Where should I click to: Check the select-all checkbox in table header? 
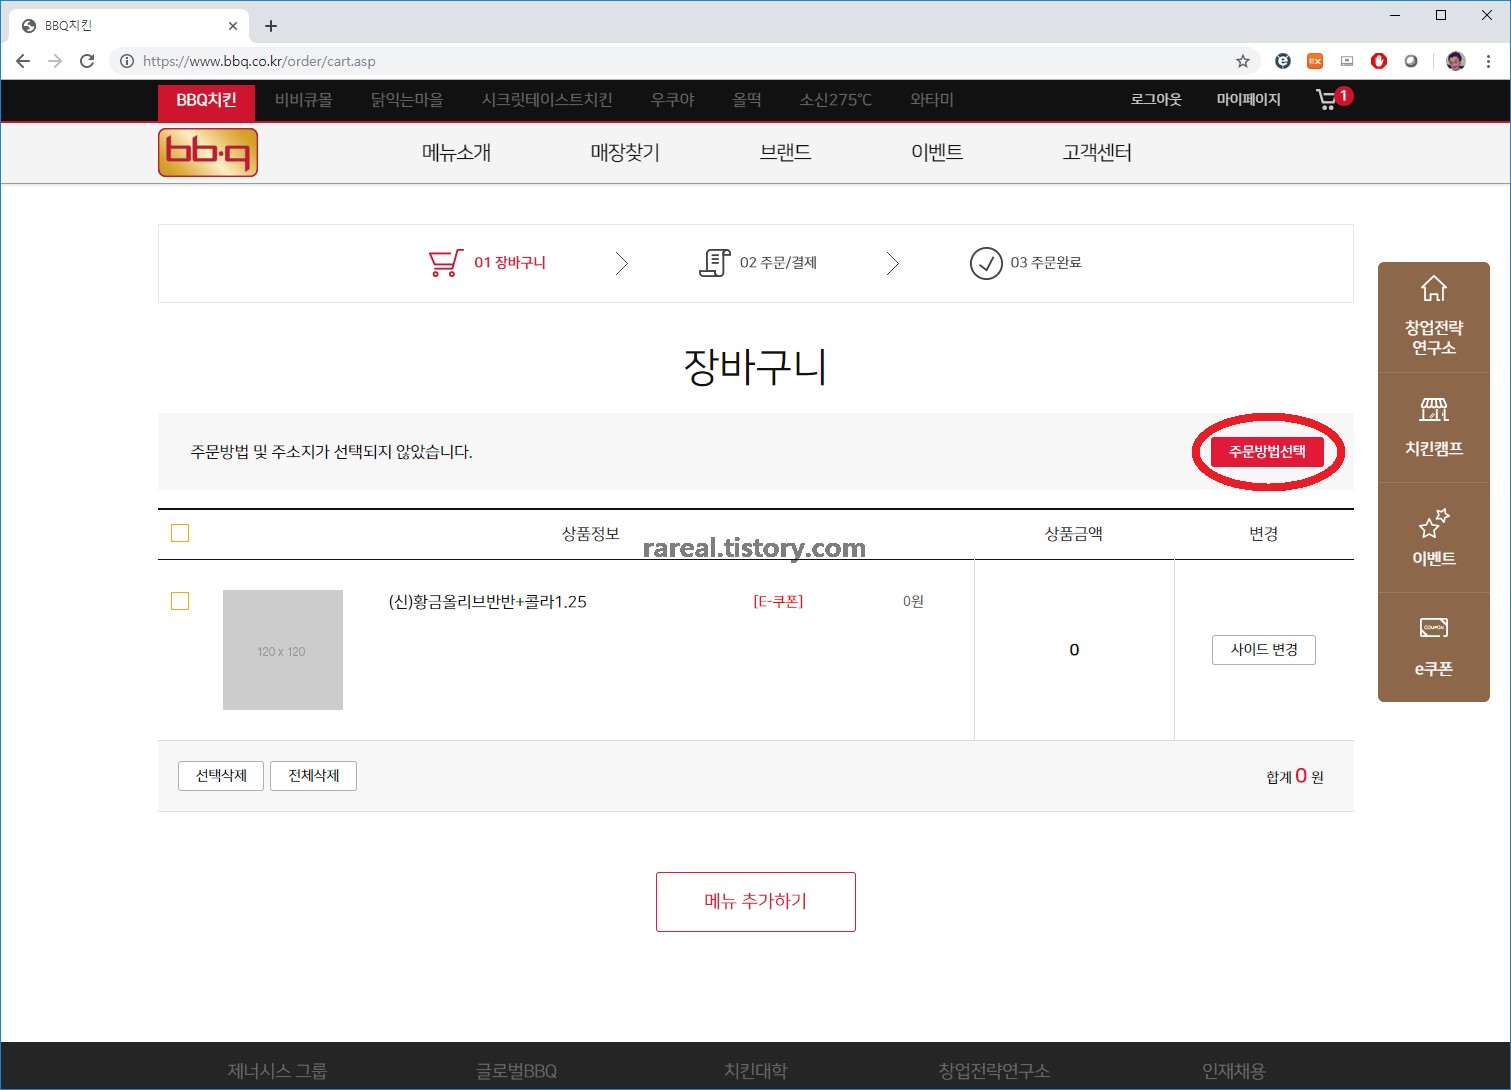[x=180, y=533]
